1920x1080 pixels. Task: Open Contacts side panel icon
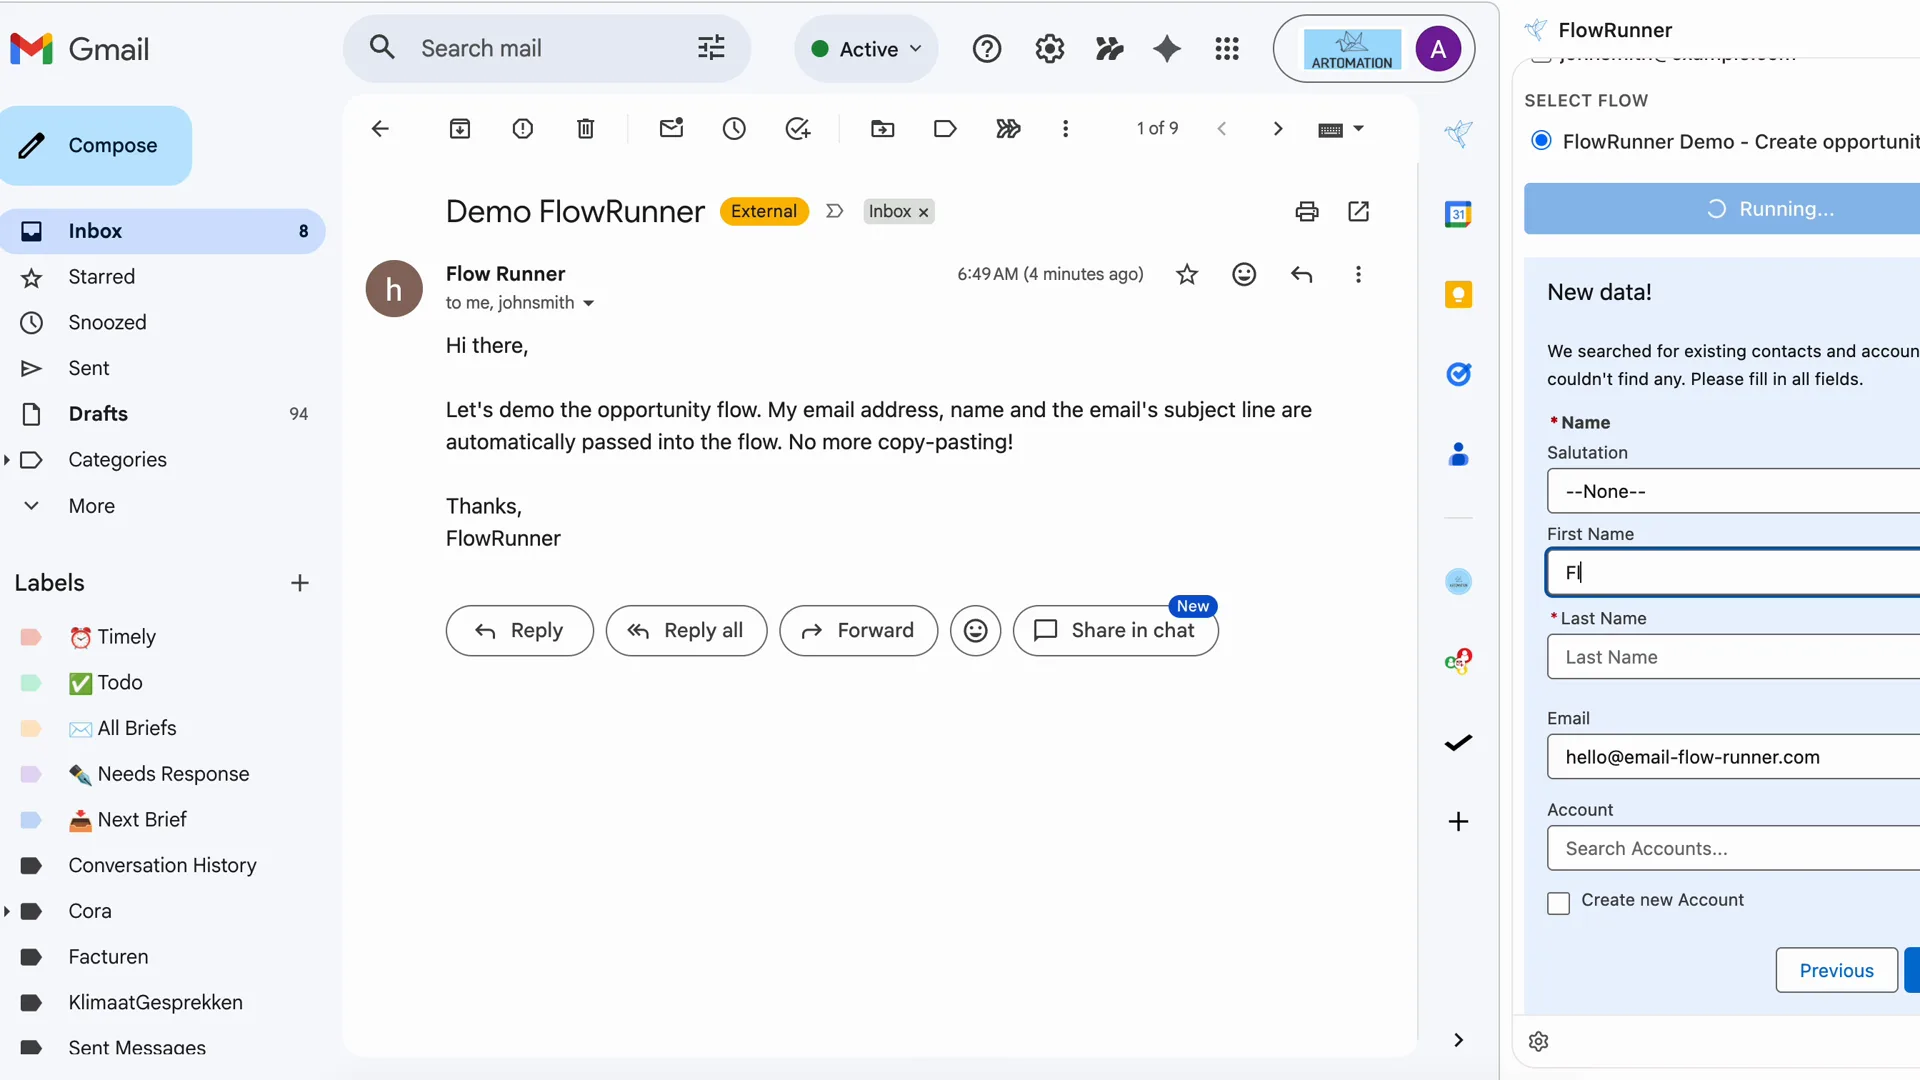pos(1458,454)
